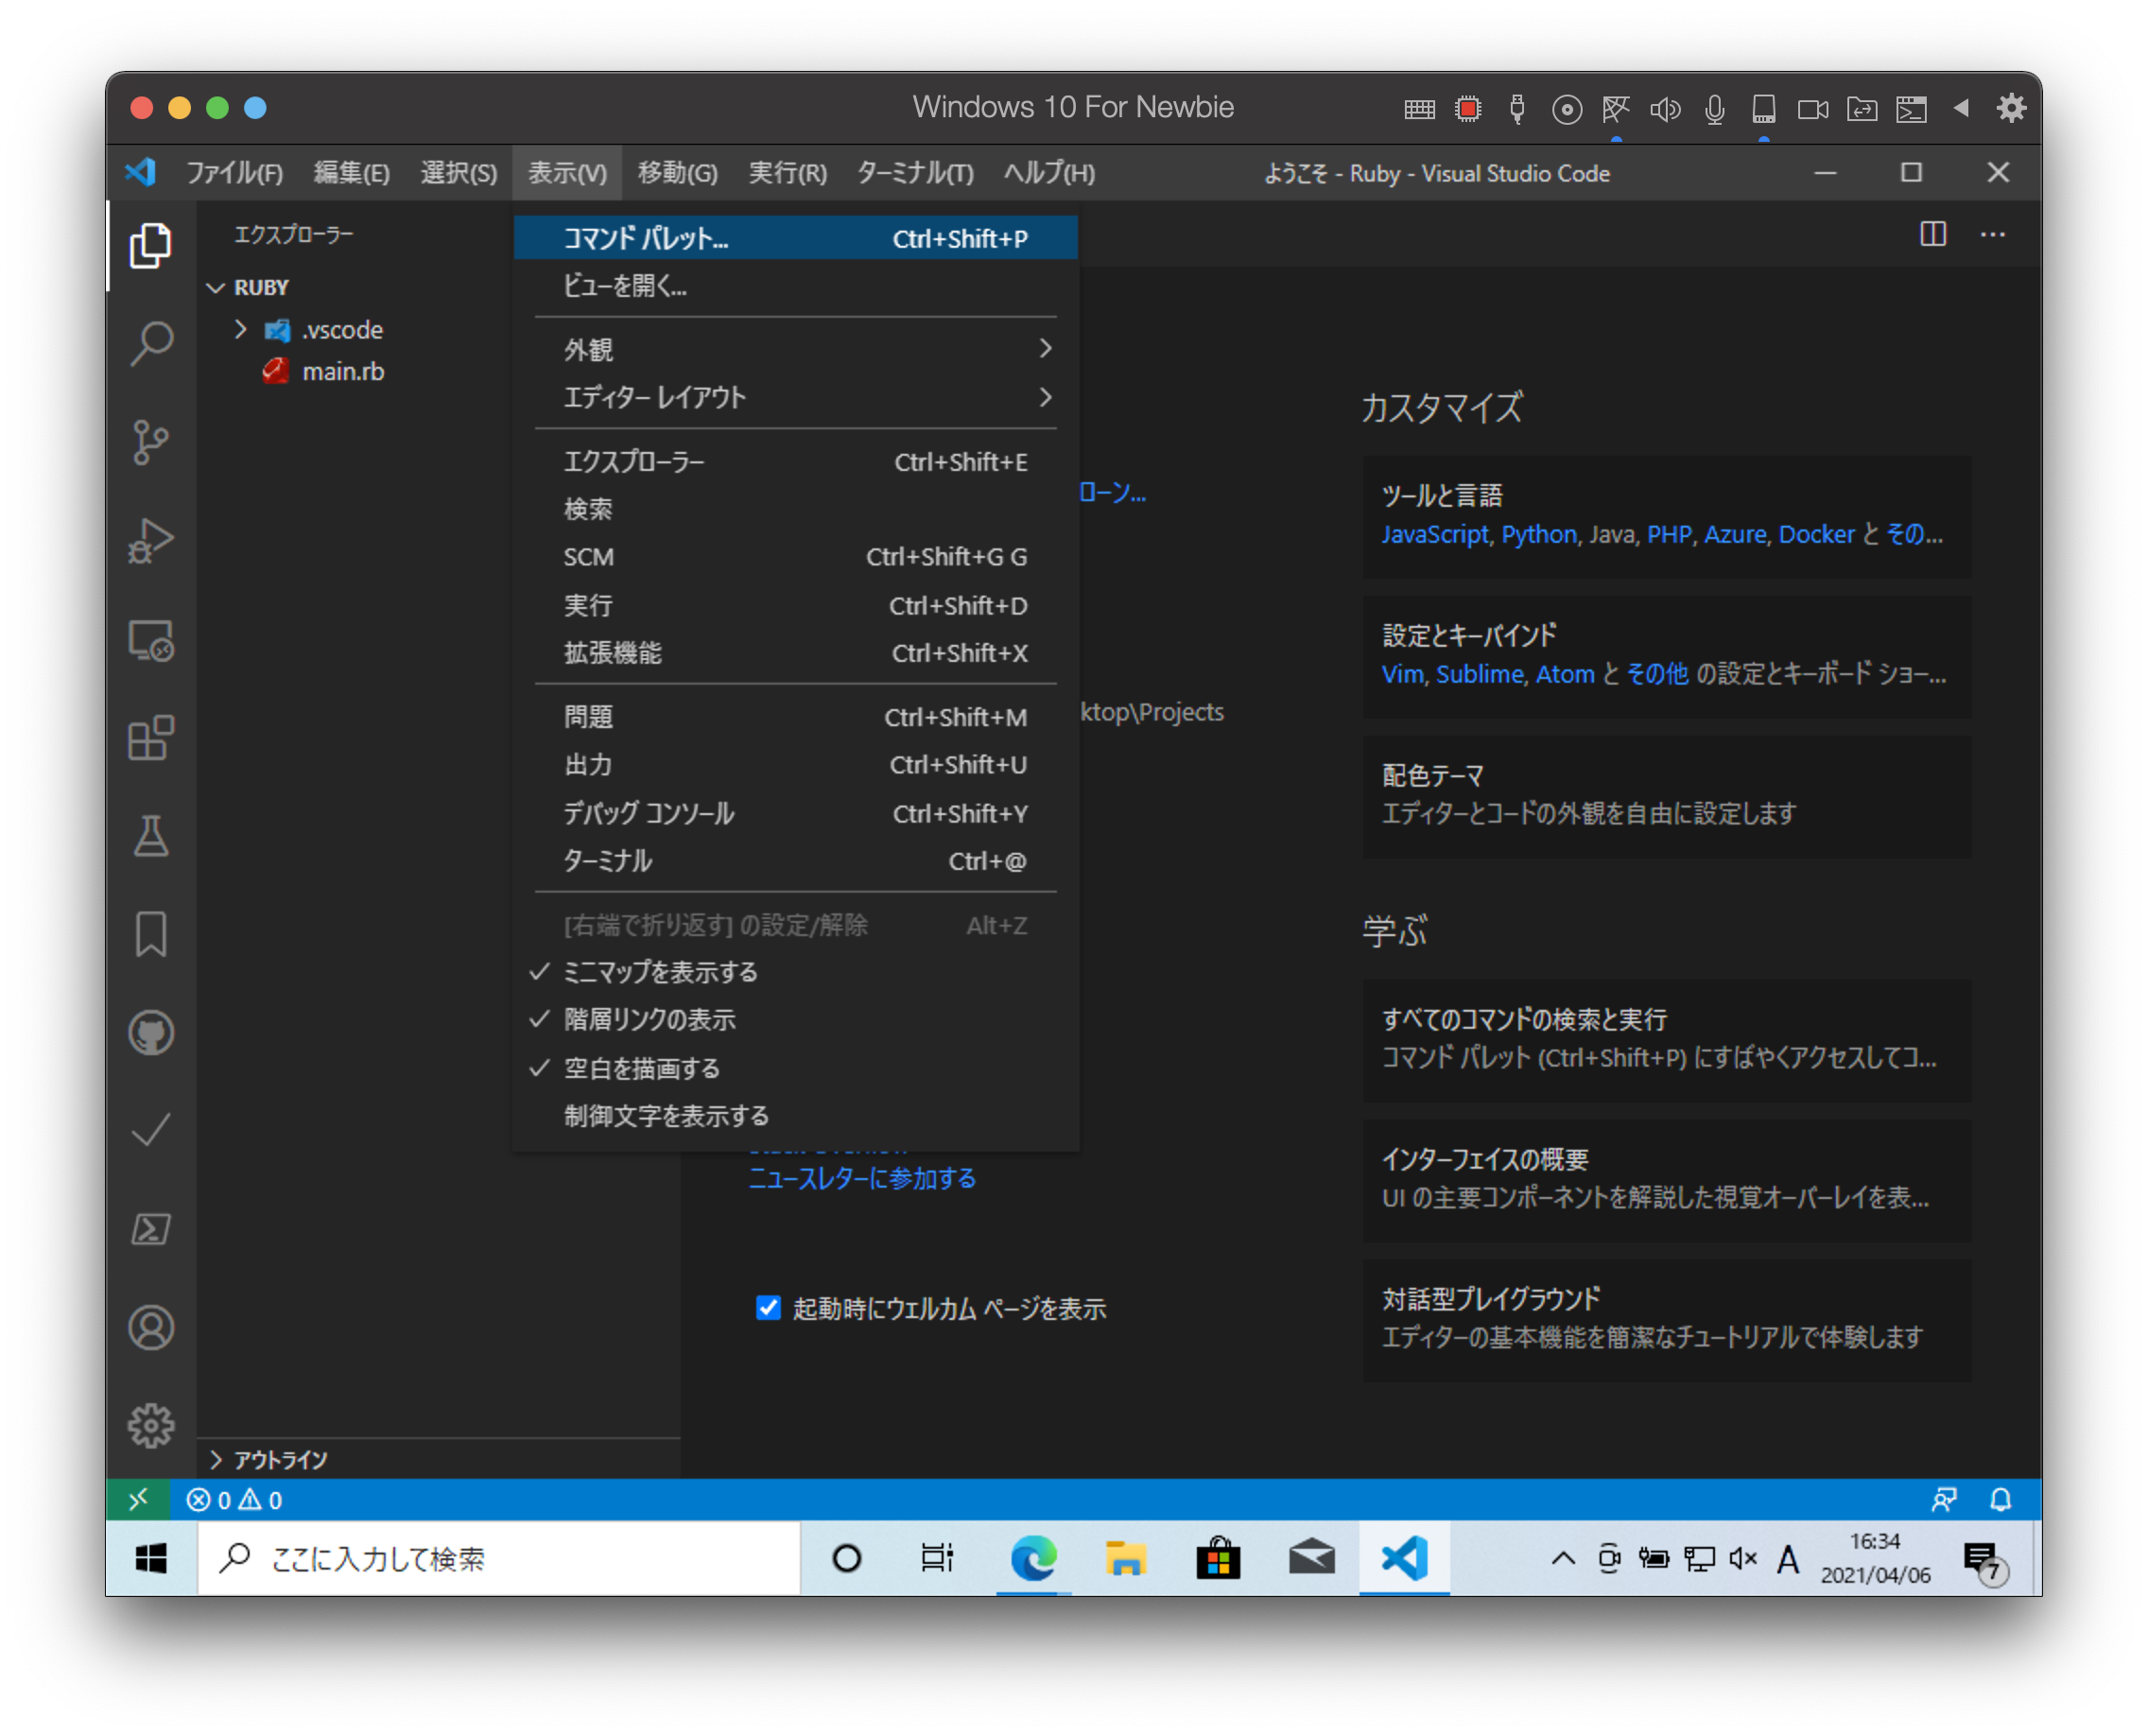The image size is (2148, 1736).
Task: Click the ニュースレターに参加する link
Action: 862,1178
